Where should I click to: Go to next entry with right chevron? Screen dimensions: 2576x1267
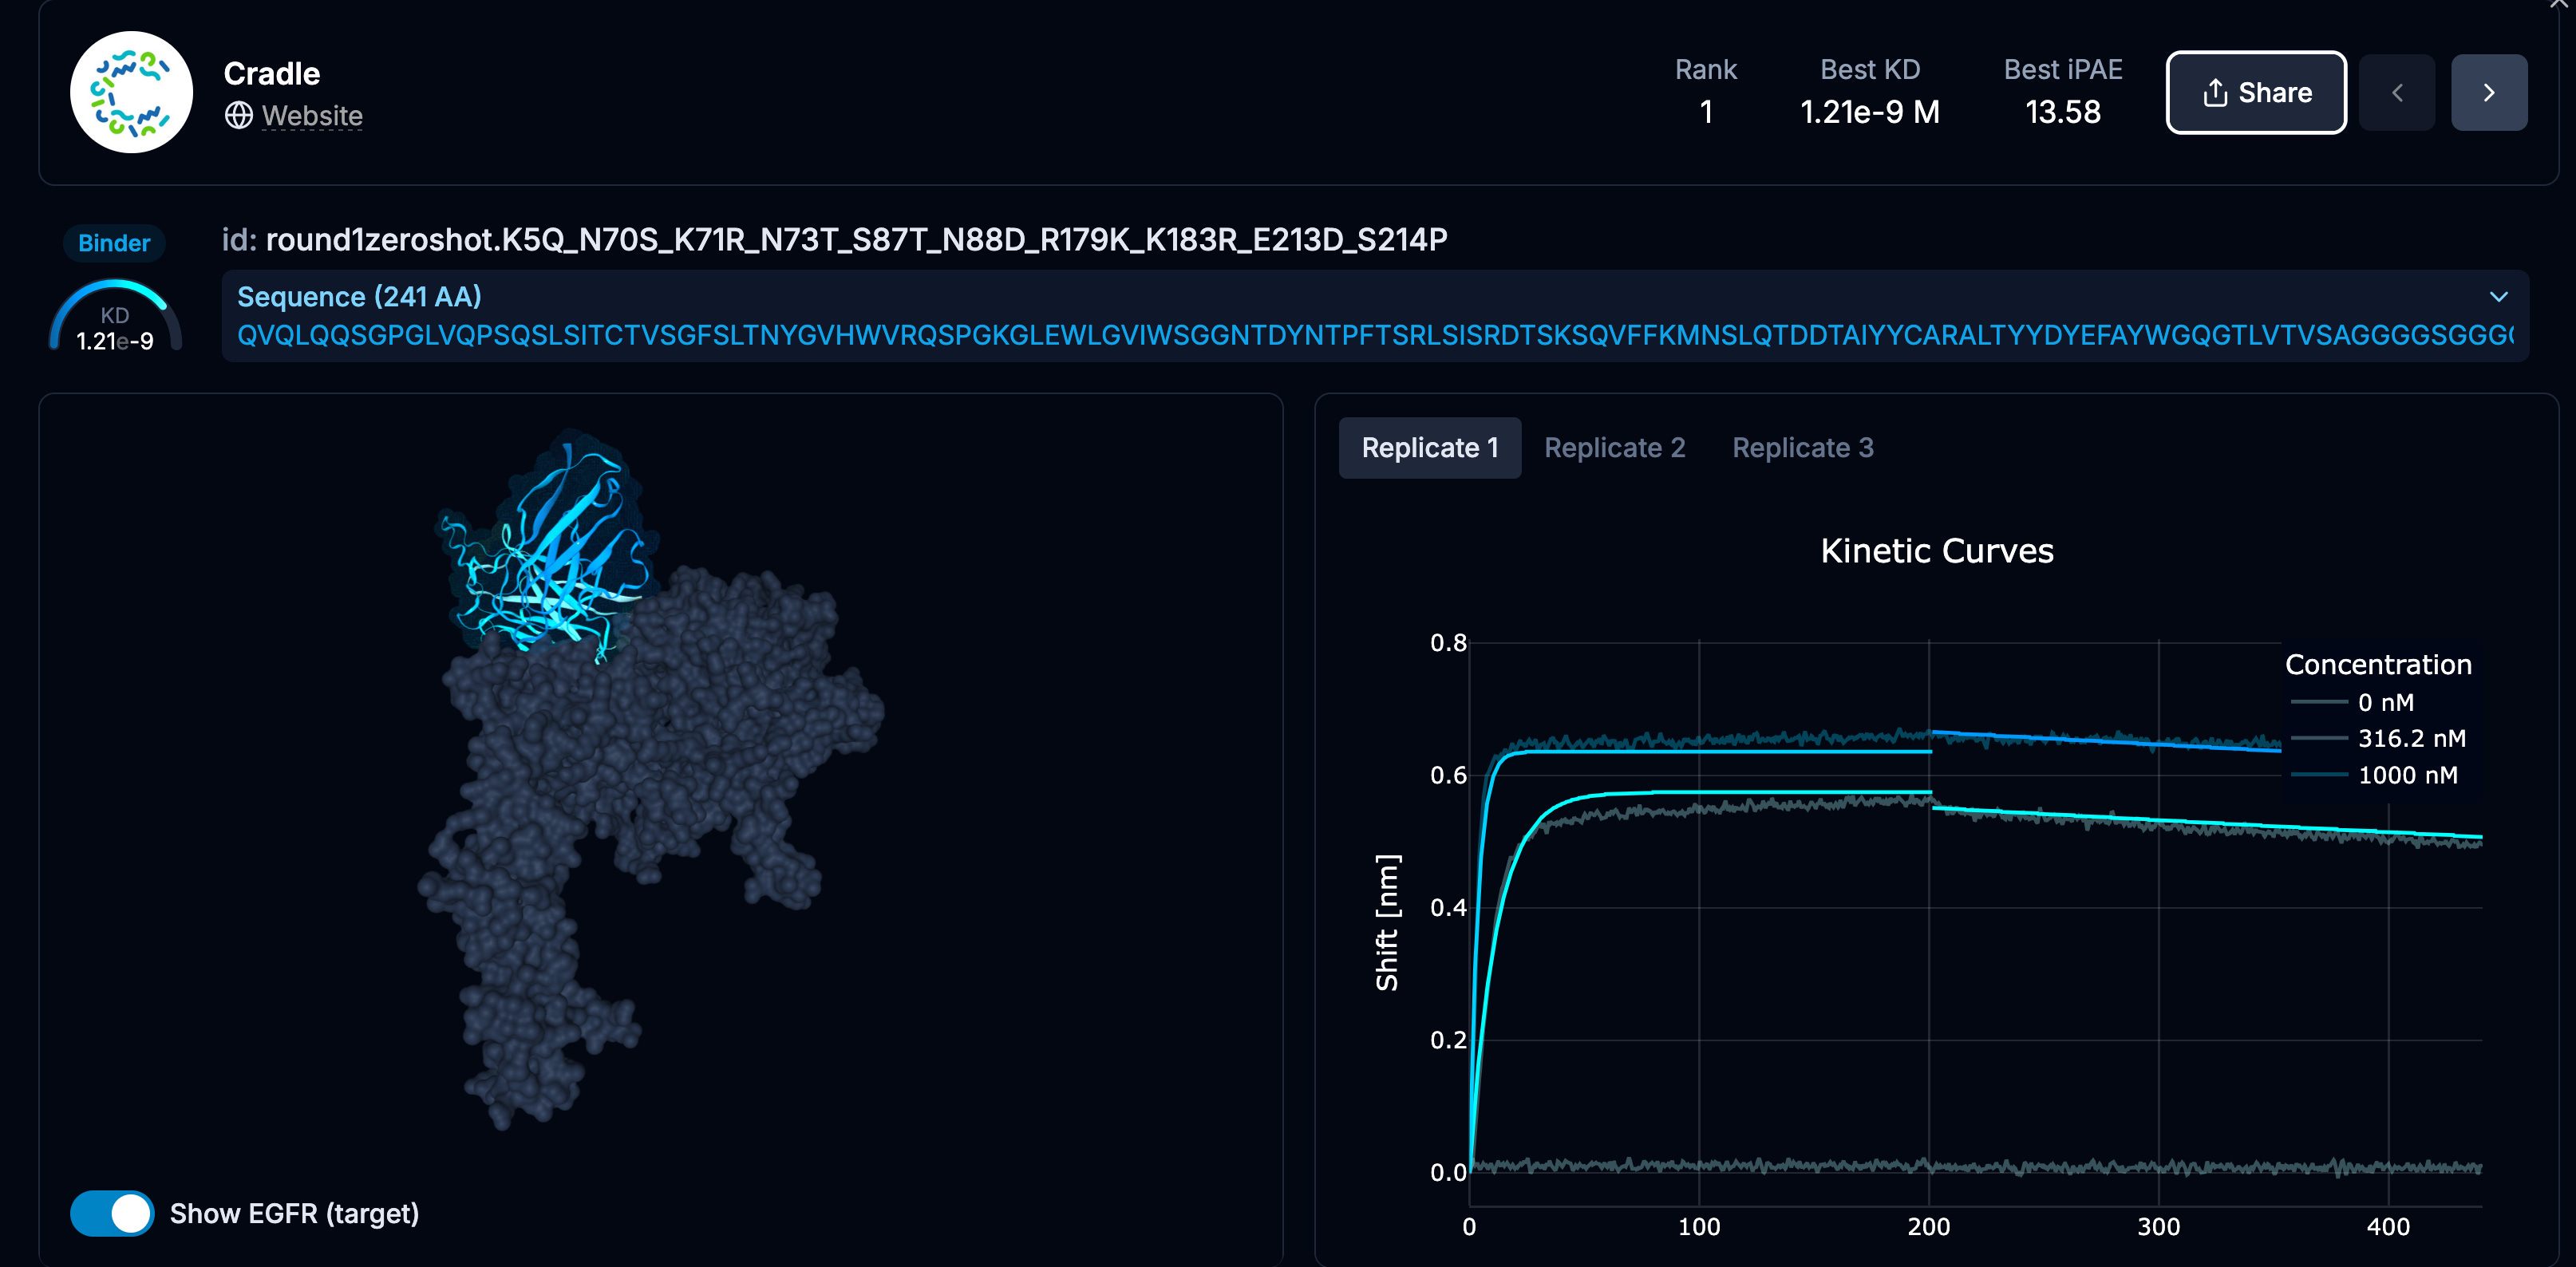click(2488, 93)
